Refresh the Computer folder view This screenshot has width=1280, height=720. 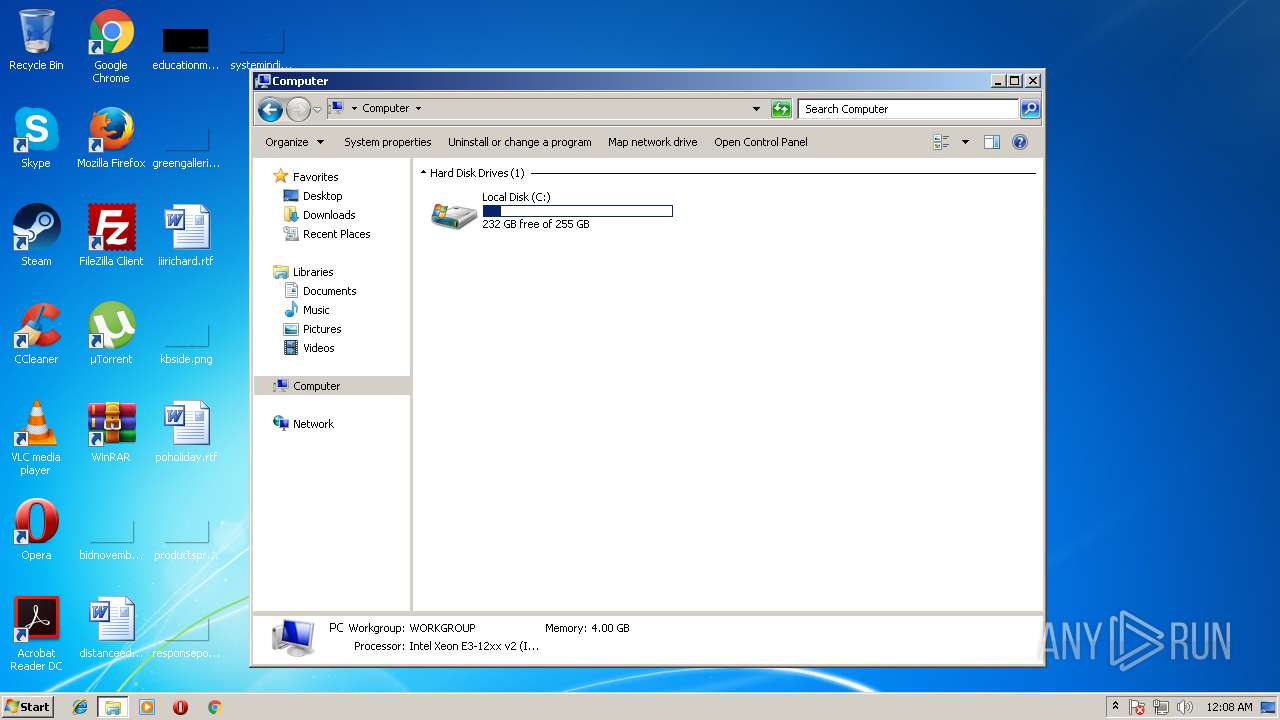(781, 109)
